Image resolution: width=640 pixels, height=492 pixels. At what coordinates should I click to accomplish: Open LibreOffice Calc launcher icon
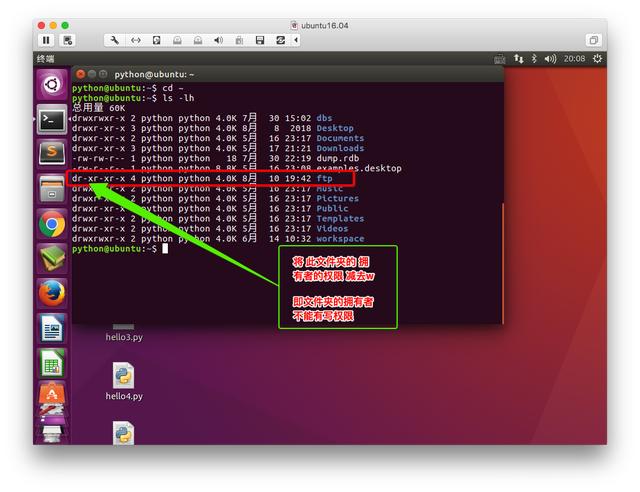pos(52,363)
